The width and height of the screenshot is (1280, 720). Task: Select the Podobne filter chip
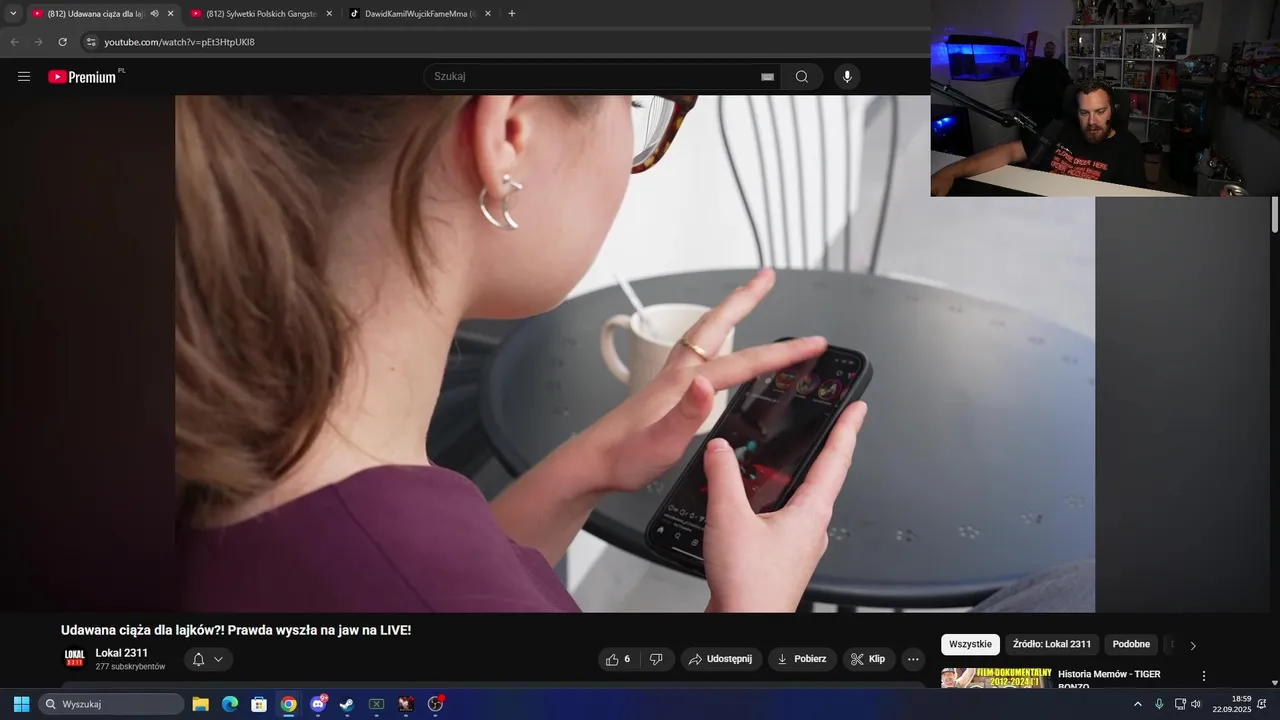coord(1131,644)
